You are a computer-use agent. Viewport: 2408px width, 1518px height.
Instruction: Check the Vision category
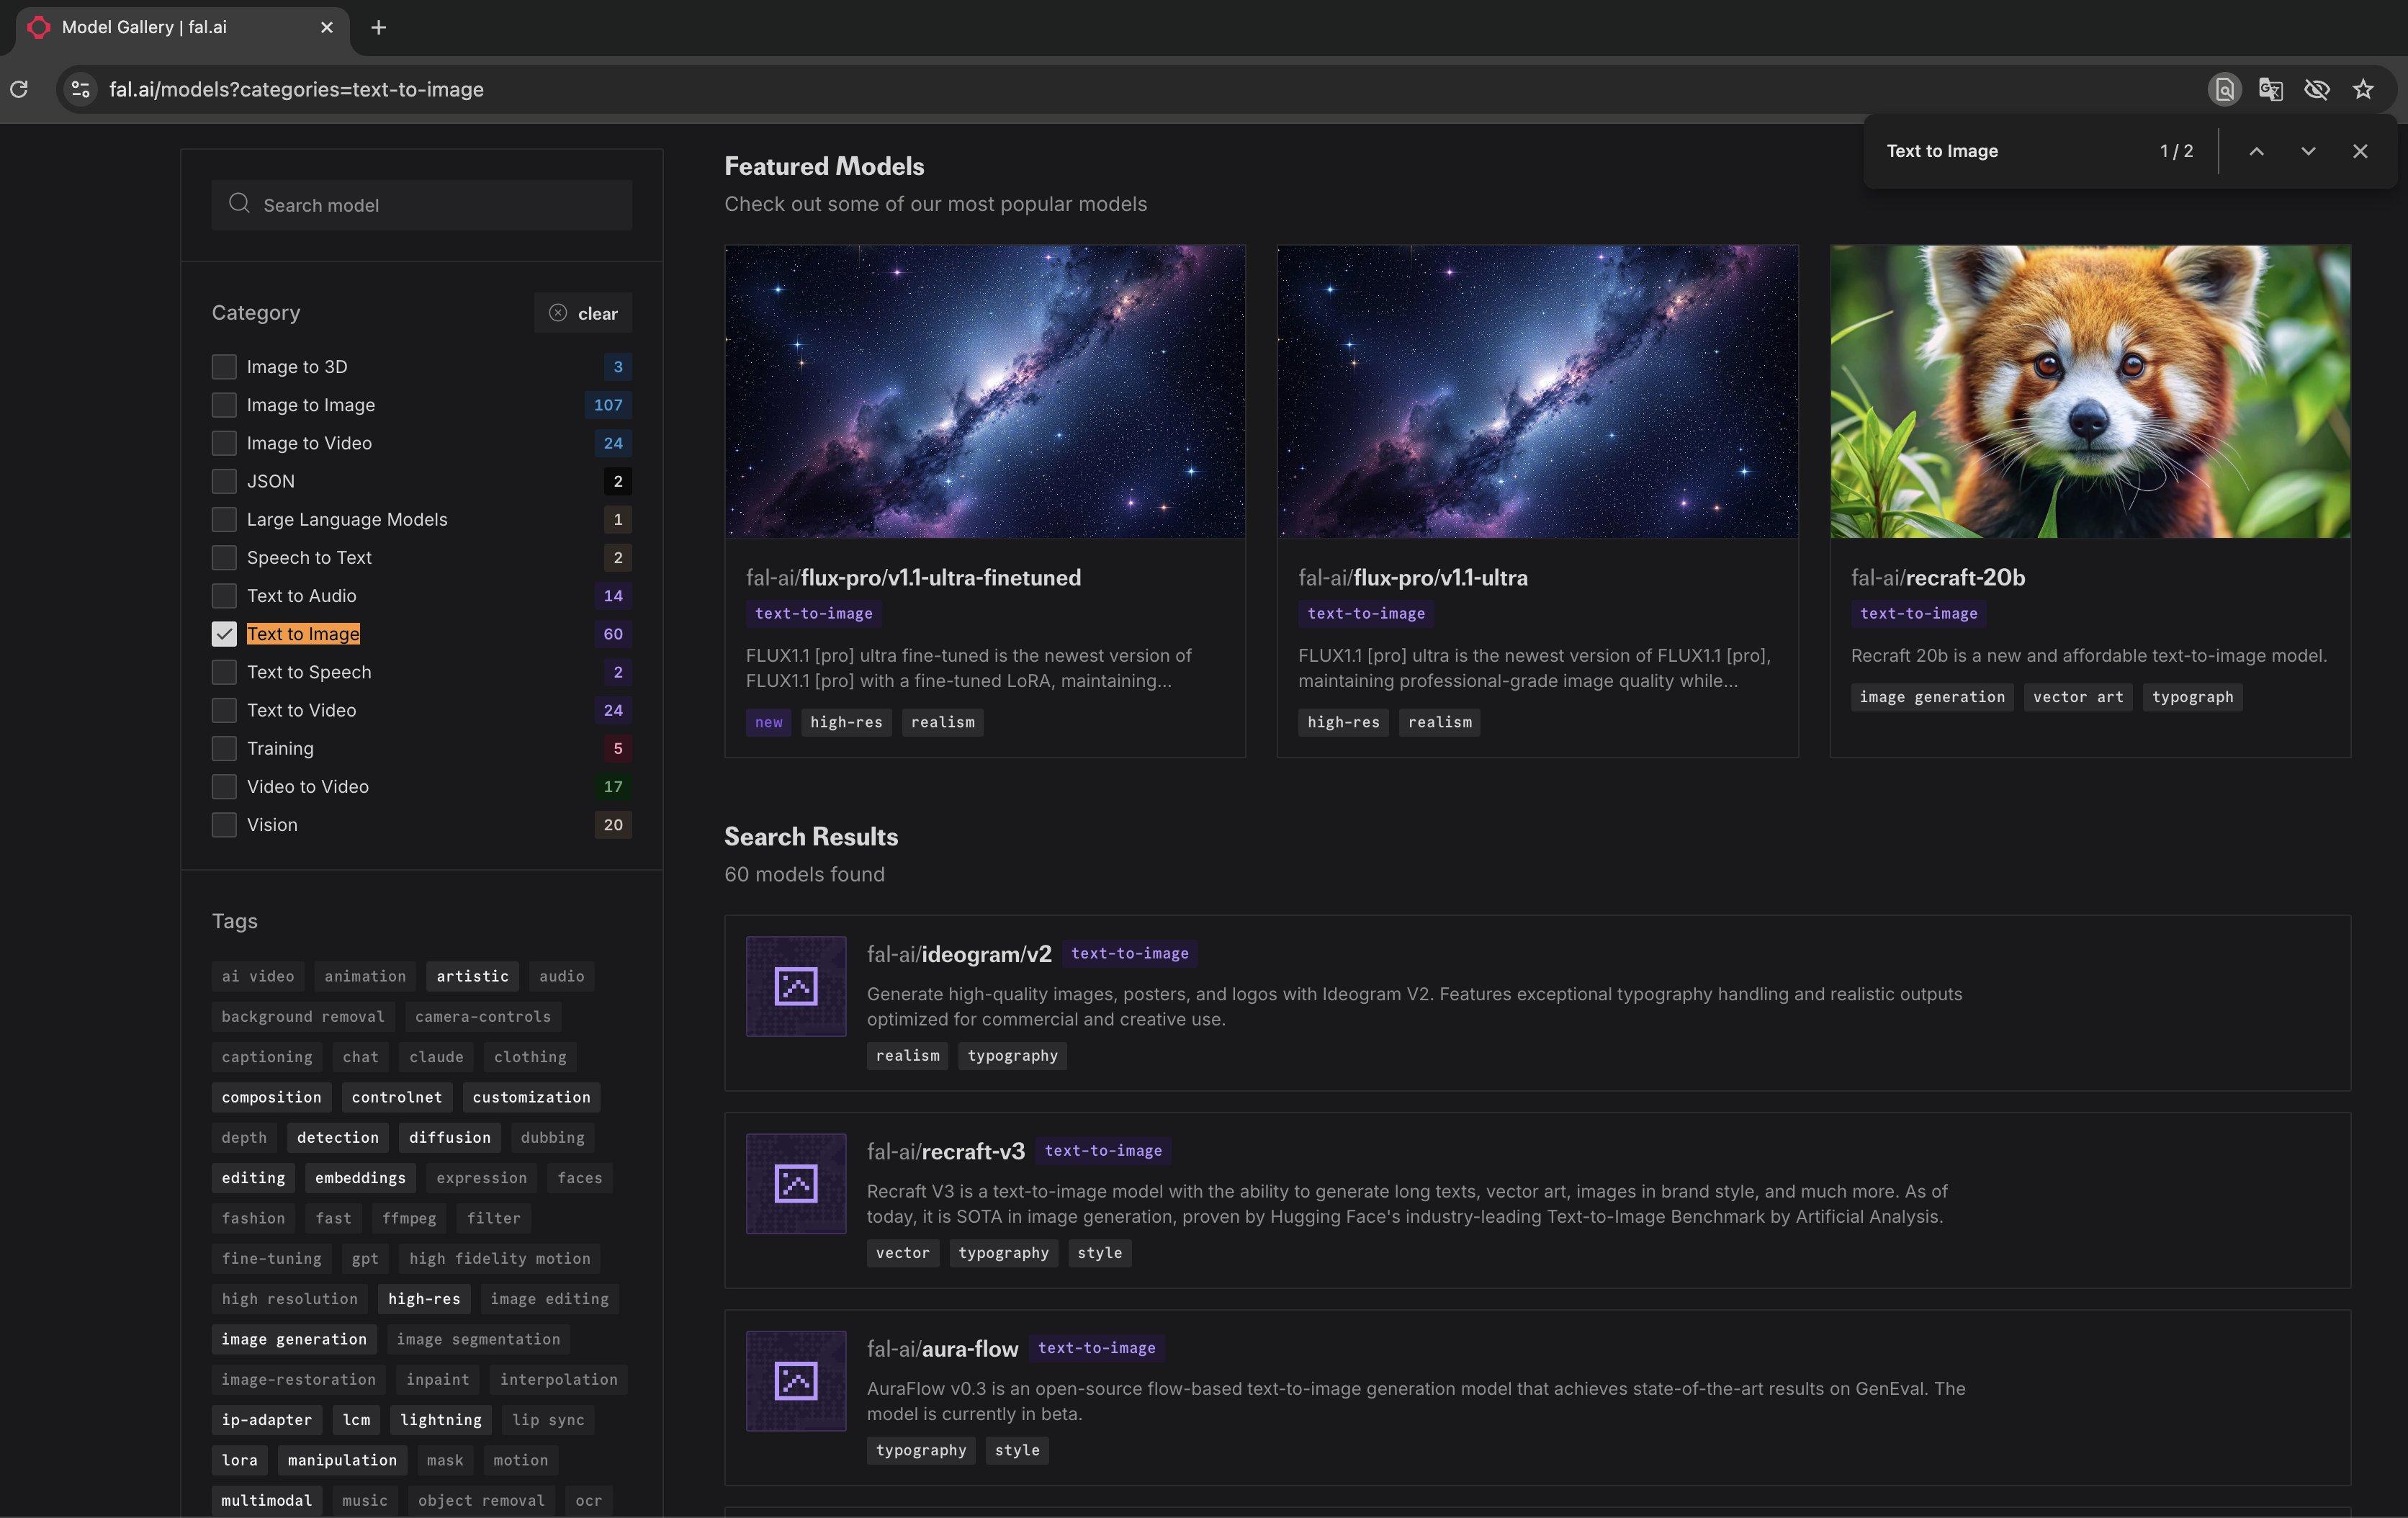(224, 825)
